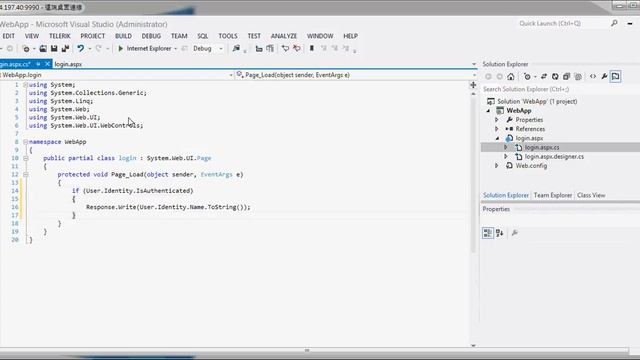Toggle a bookmark with the bookmark icon
This screenshot has height=360, width=640.
[x=312, y=49]
